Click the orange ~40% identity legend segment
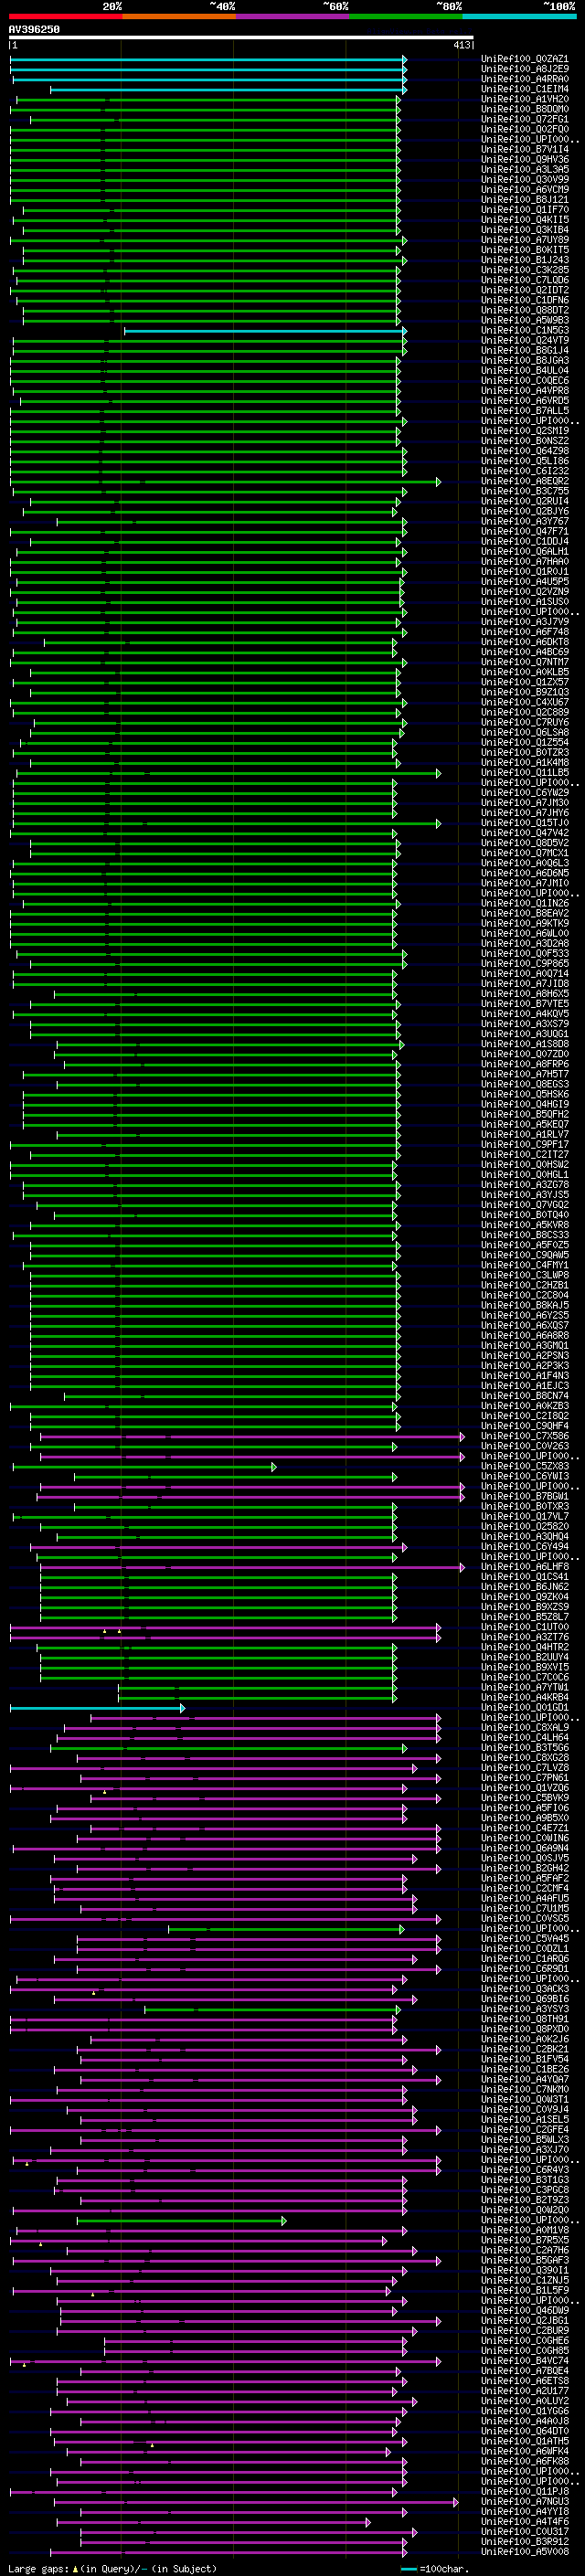585x2576 pixels. 179,16
